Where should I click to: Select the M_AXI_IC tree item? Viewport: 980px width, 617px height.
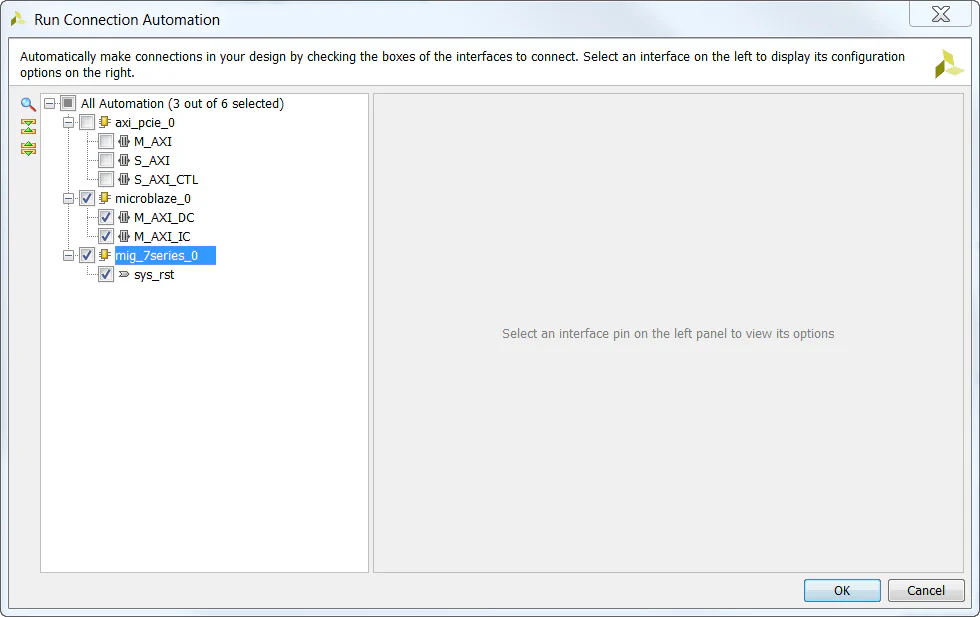click(x=162, y=236)
